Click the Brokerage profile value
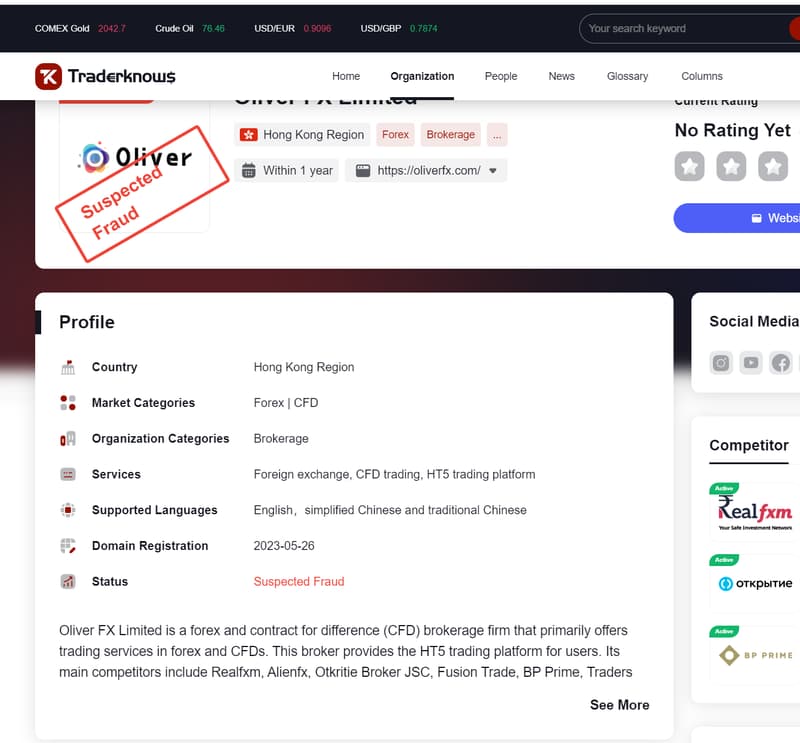Viewport: 800px width, 743px height. point(281,438)
